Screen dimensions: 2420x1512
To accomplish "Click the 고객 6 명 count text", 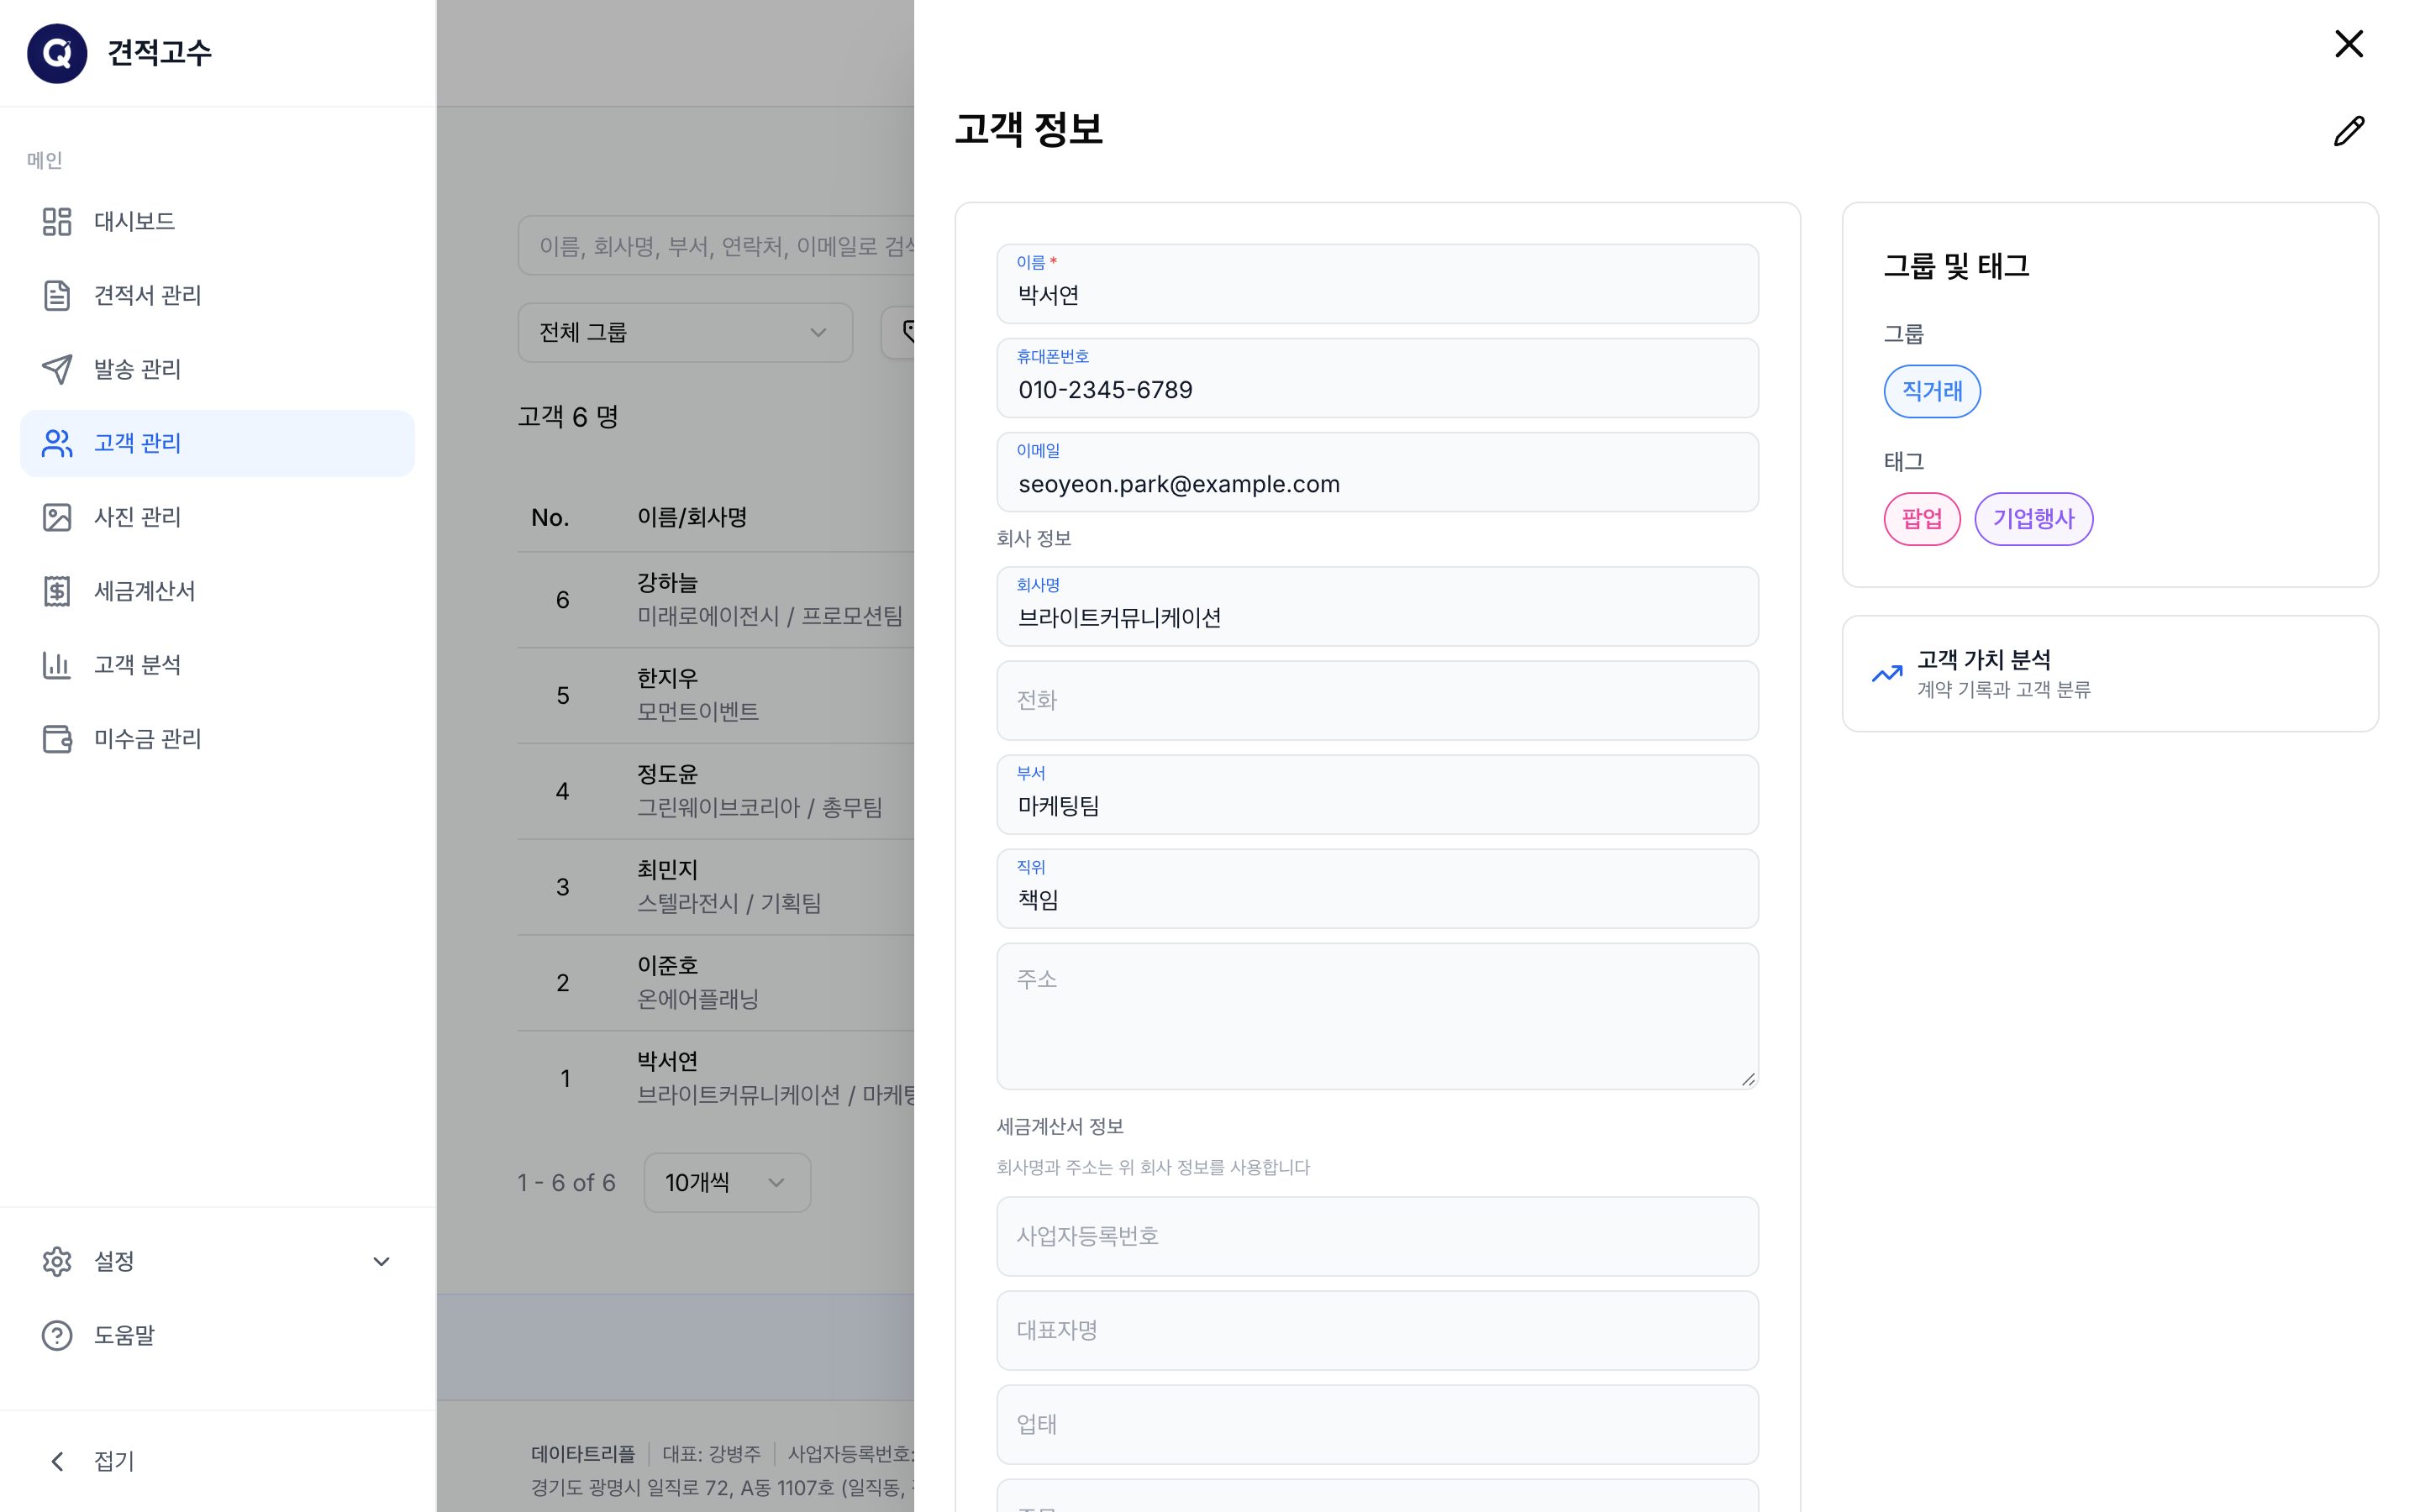I will click(x=568, y=417).
